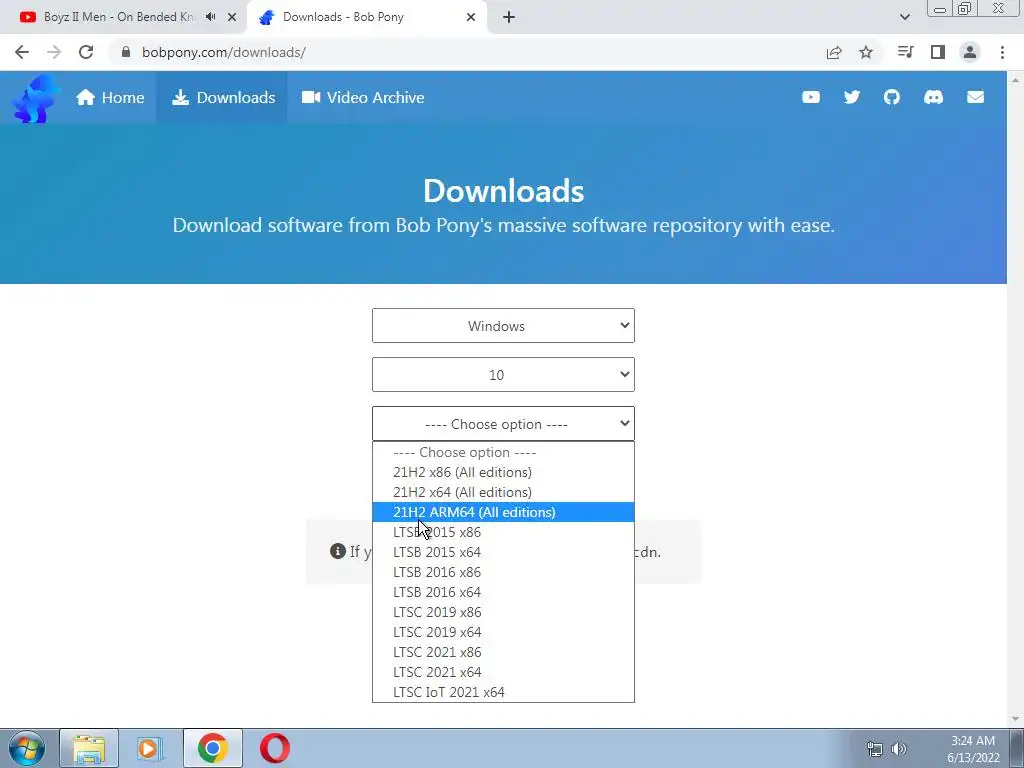Select LTSC IoT 2021 x64
The width and height of the screenshot is (1024, 768).
[503, 692]
